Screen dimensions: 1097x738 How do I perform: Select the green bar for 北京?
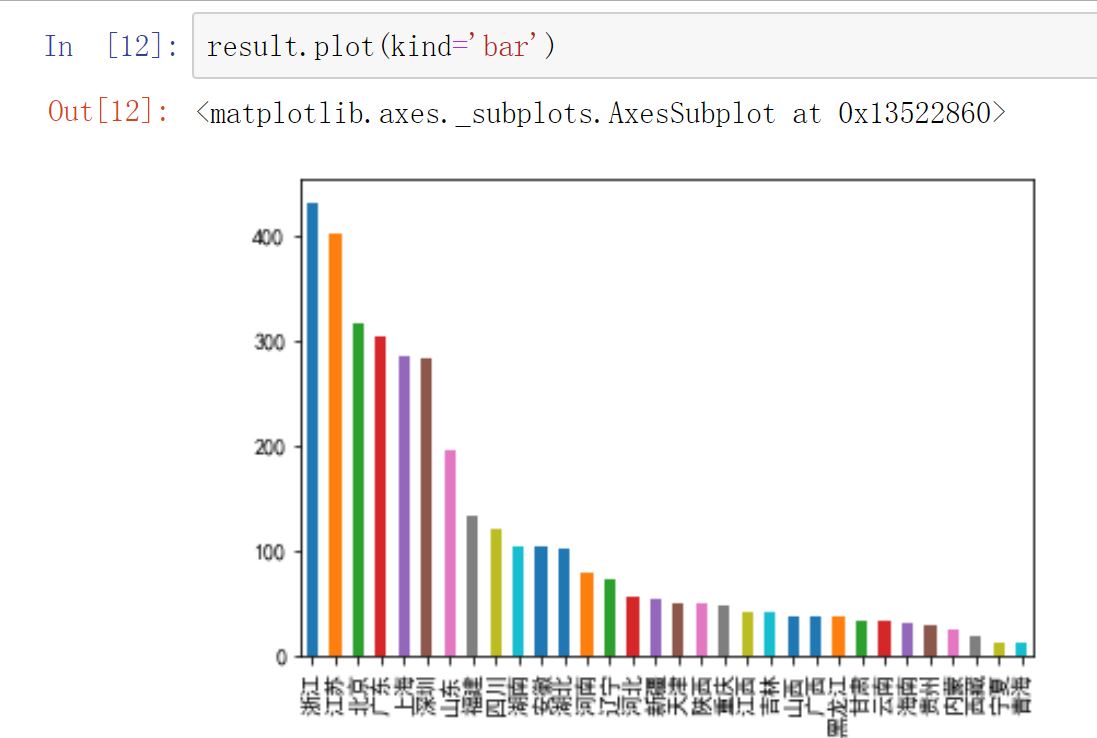pyautogui.click(x=358, y=490)
